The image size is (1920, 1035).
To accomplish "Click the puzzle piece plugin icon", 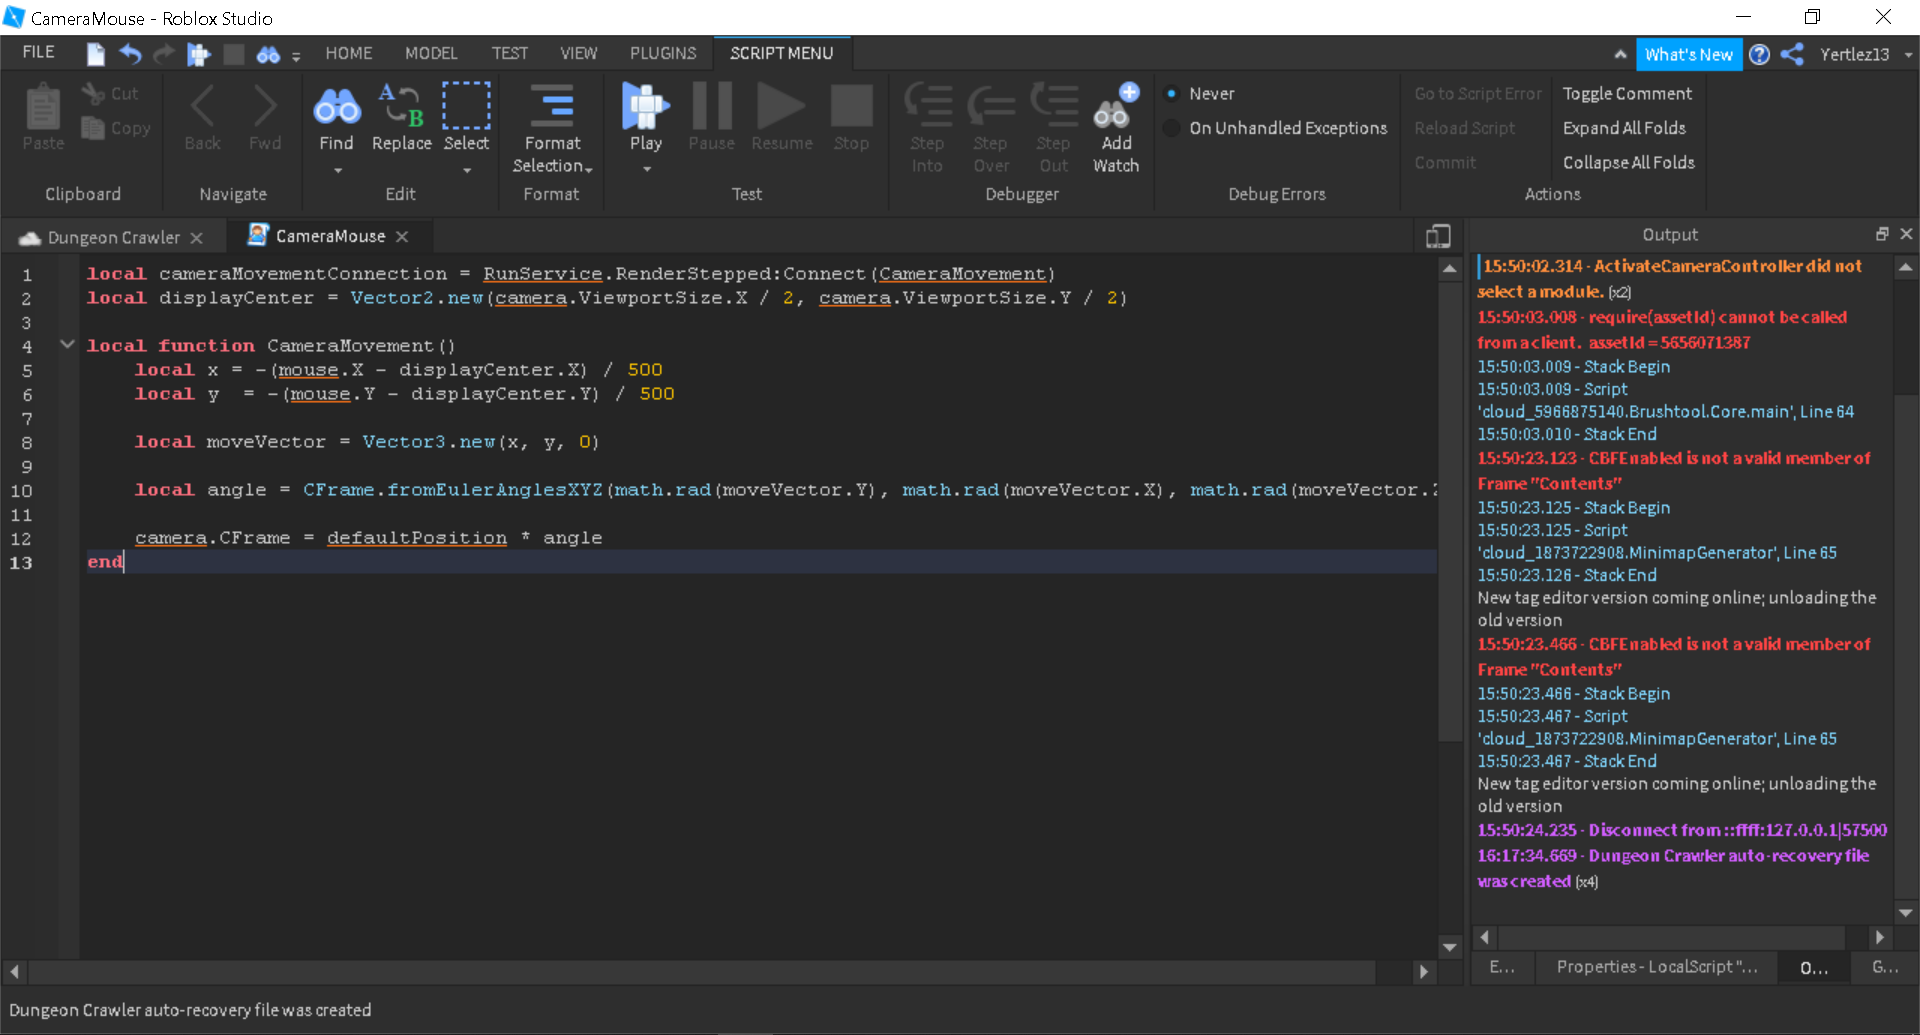I will [x=199, y=54].
